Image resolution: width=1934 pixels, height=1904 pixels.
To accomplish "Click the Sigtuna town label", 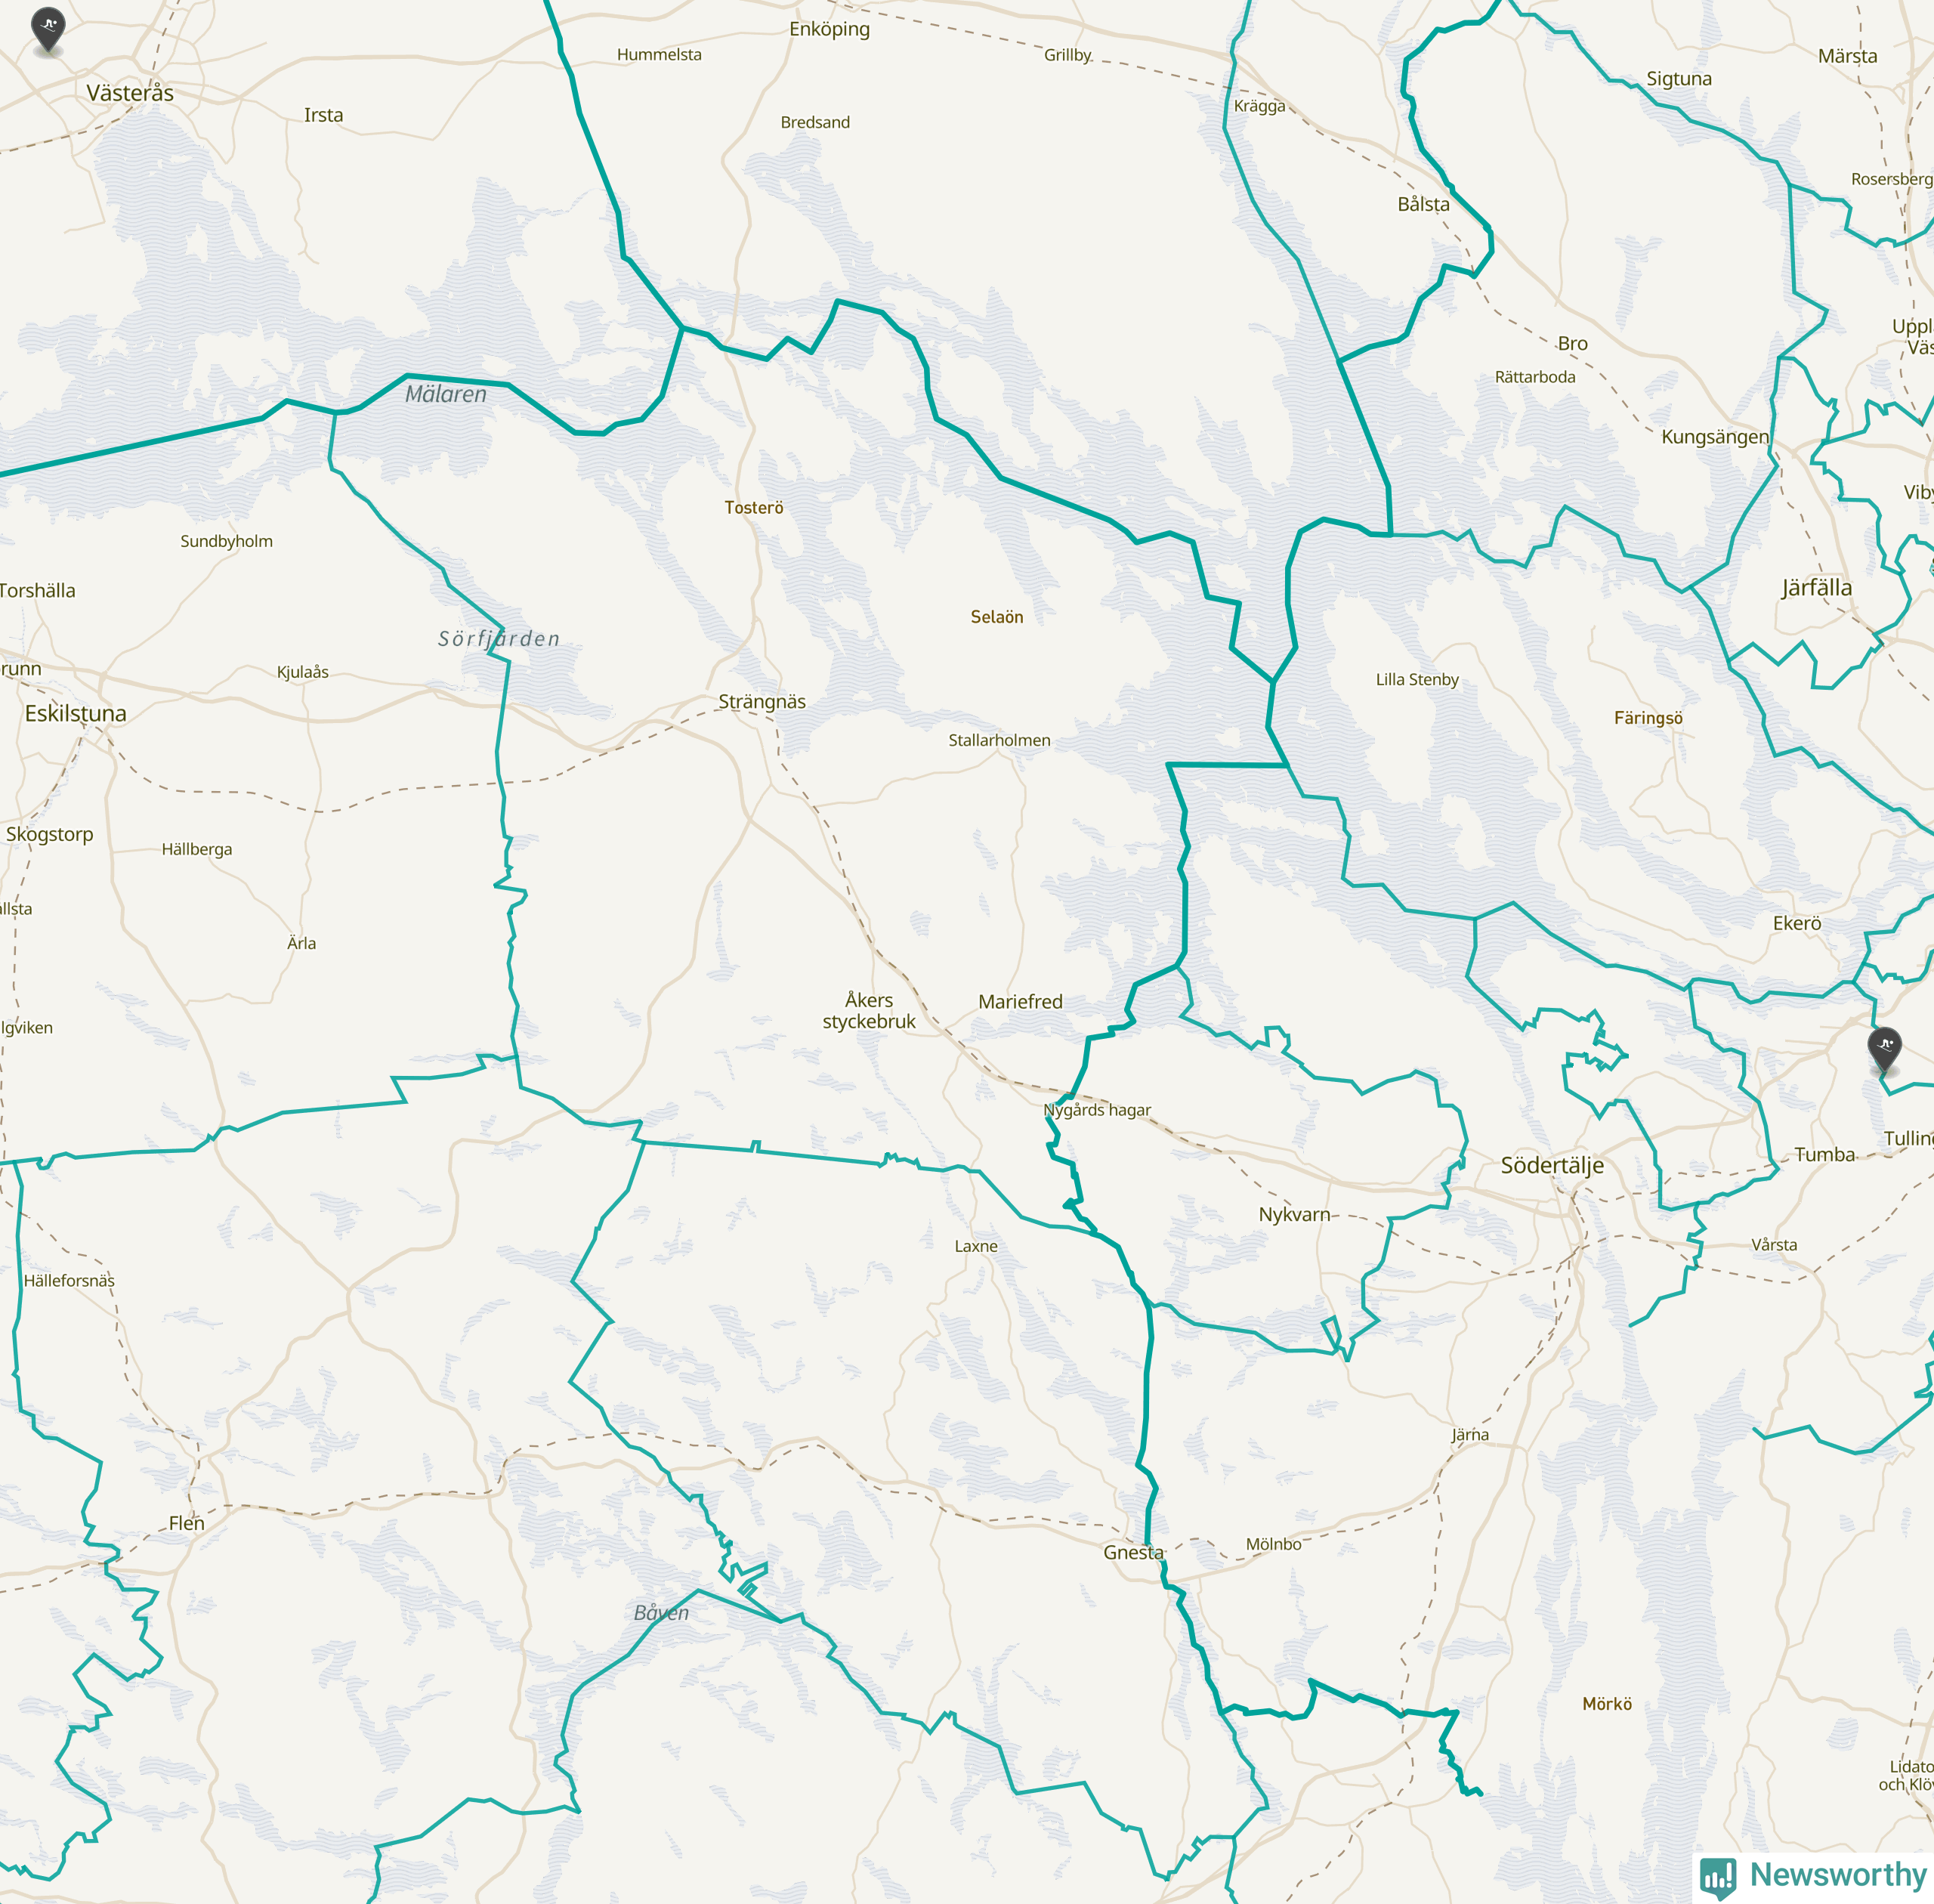I will (1679, 79).
